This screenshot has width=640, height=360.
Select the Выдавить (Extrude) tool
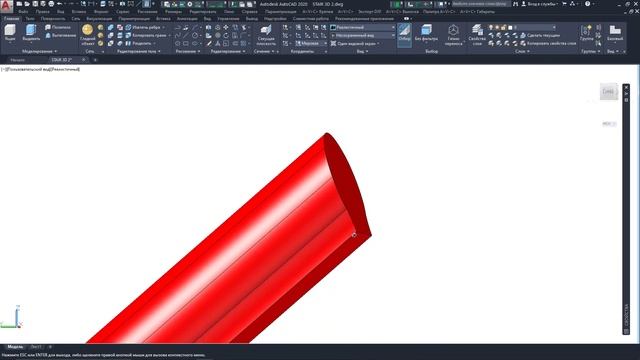pyautogui.click(x=31, y=33)
